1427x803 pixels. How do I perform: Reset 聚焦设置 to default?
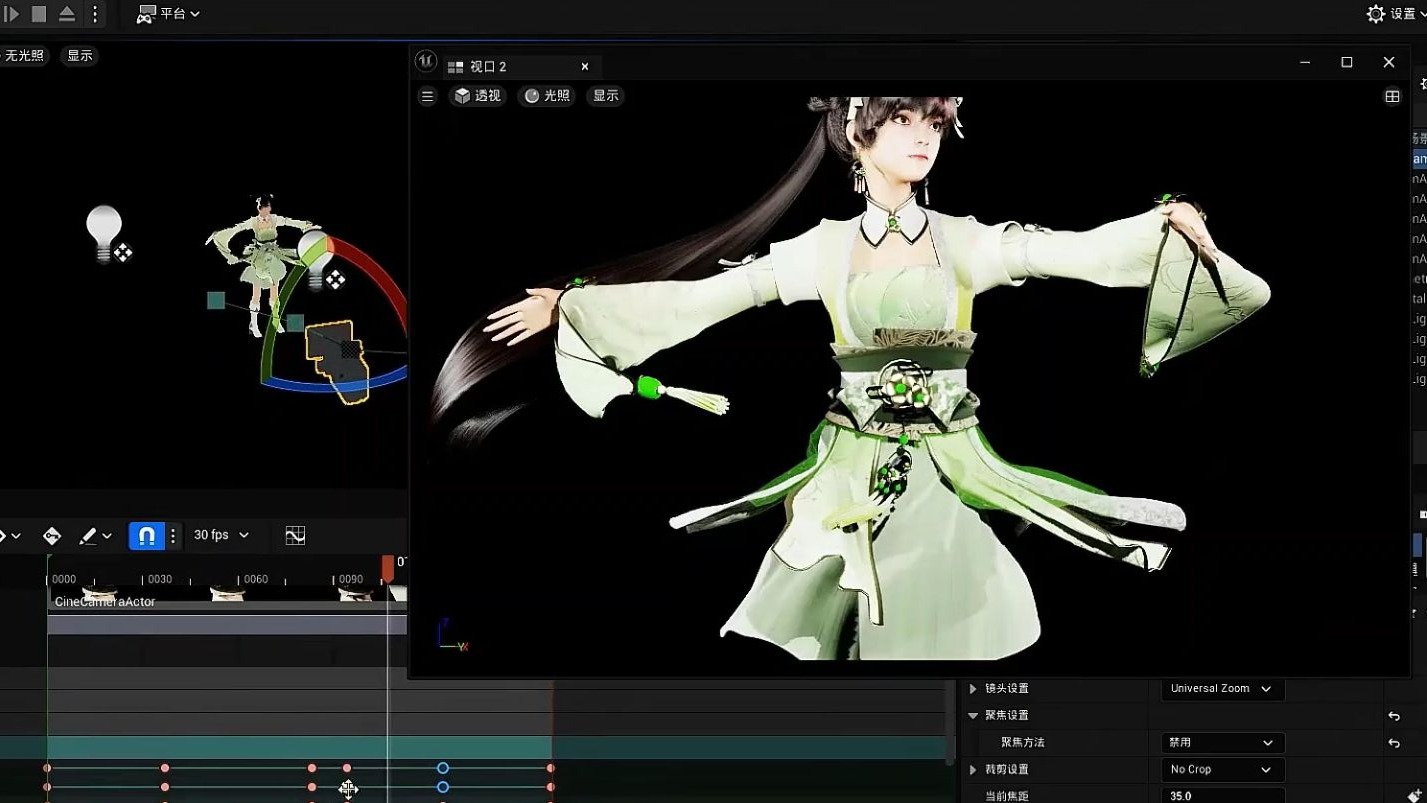coord(1394,716)
